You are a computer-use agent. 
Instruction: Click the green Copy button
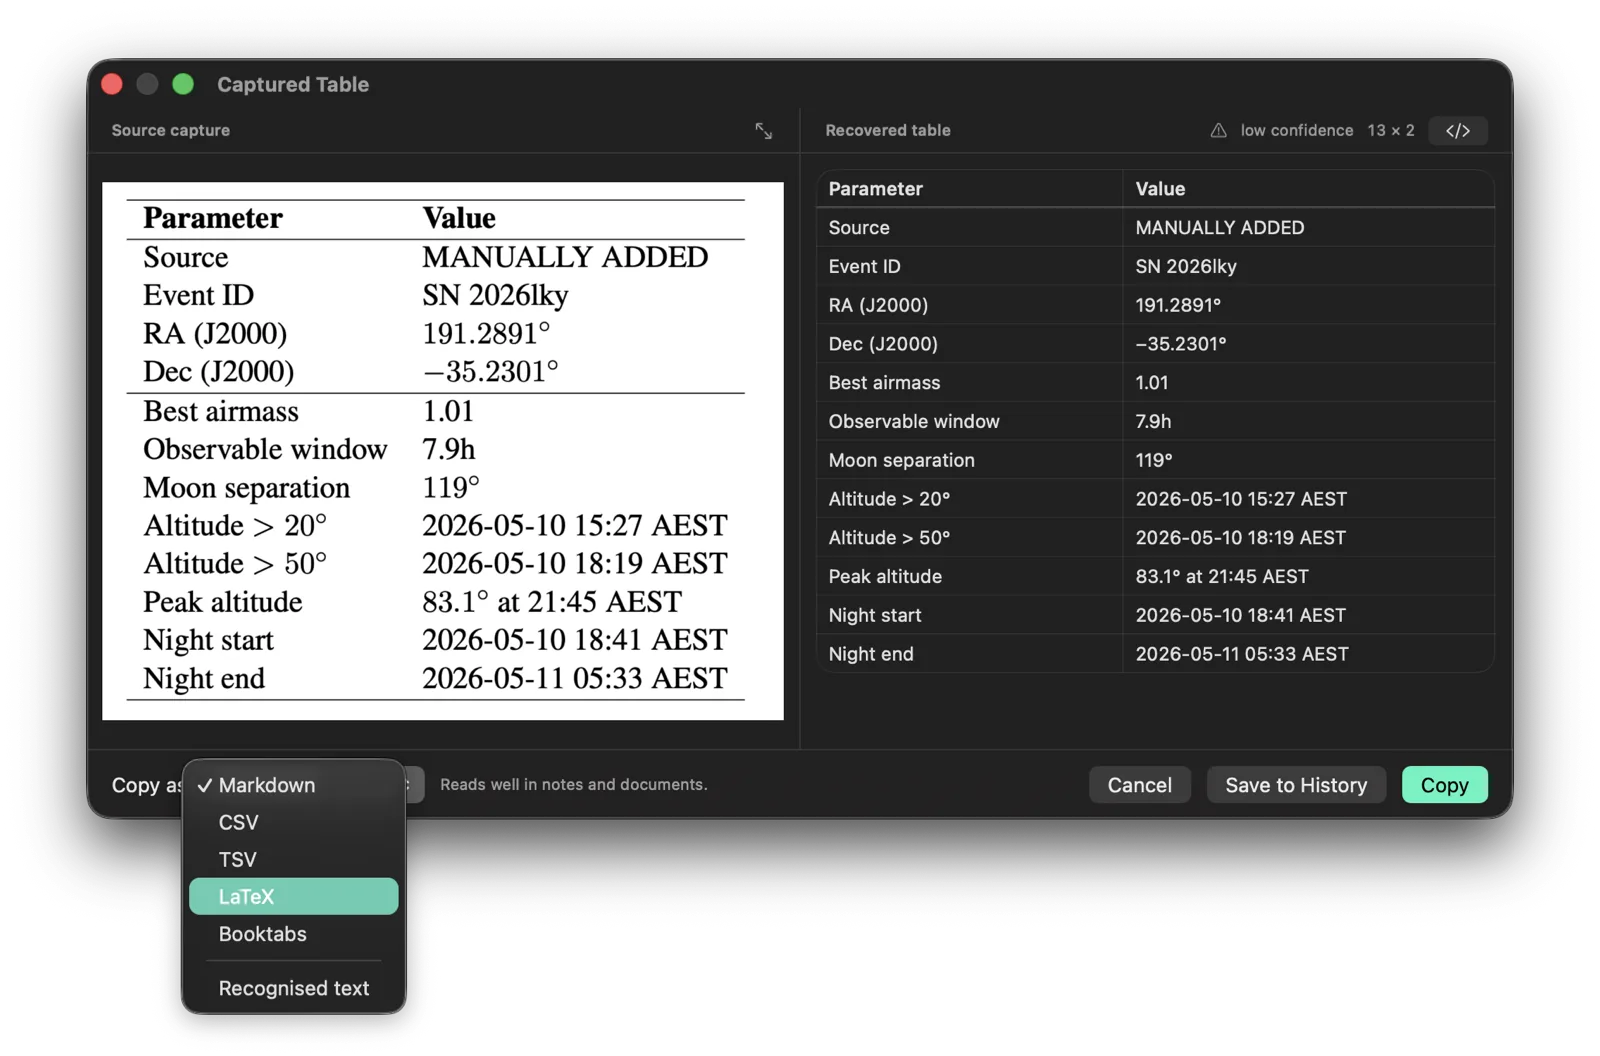(x=1444, y=785)
